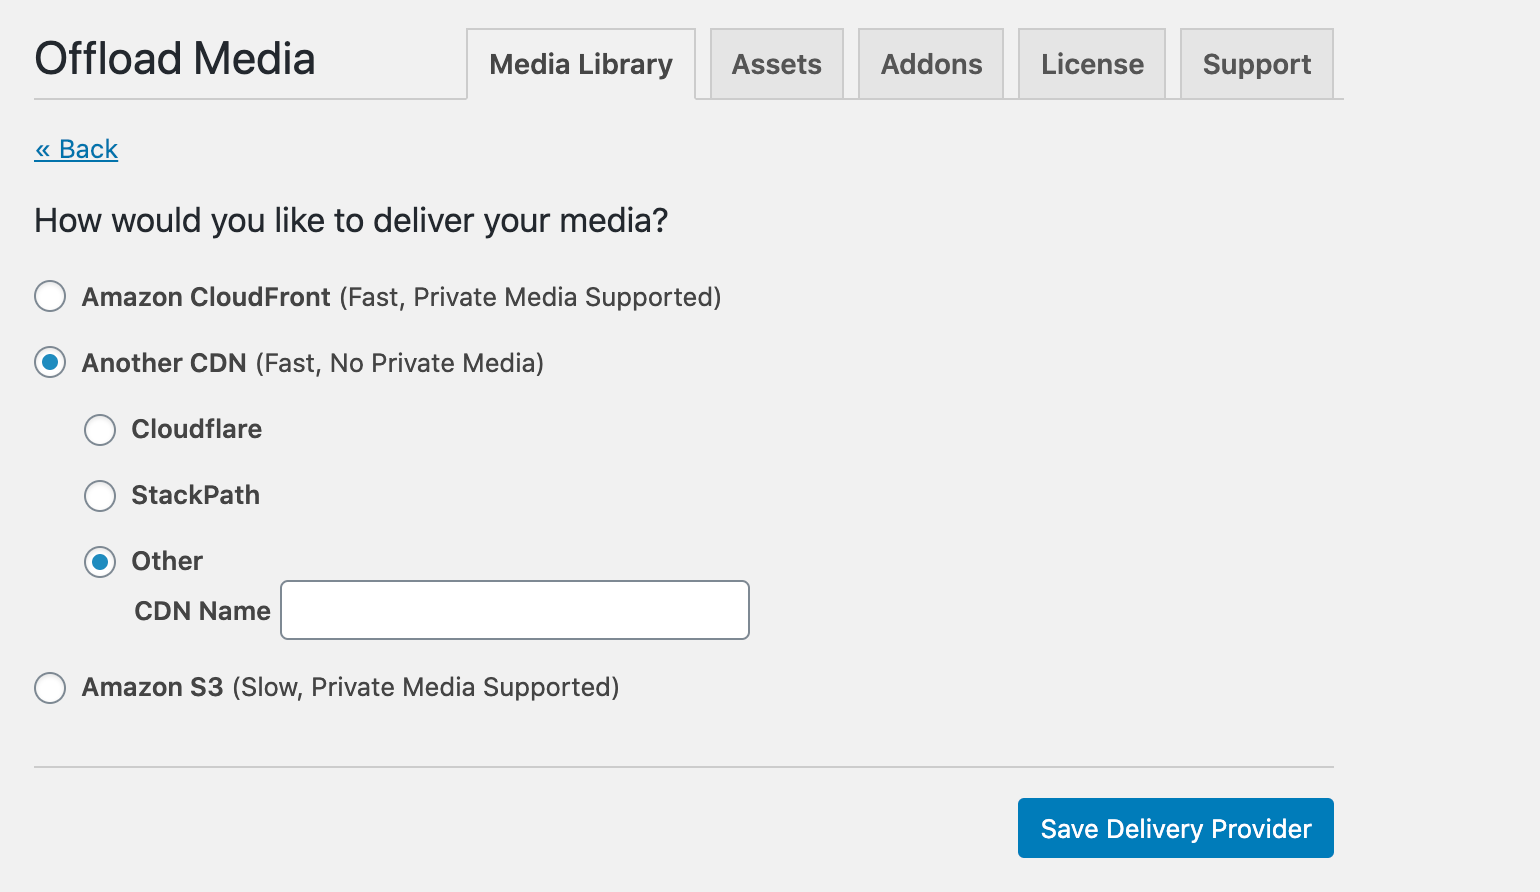Switch to the Media Library tab
Screen dimensions: 1540x892
(581, 64)
